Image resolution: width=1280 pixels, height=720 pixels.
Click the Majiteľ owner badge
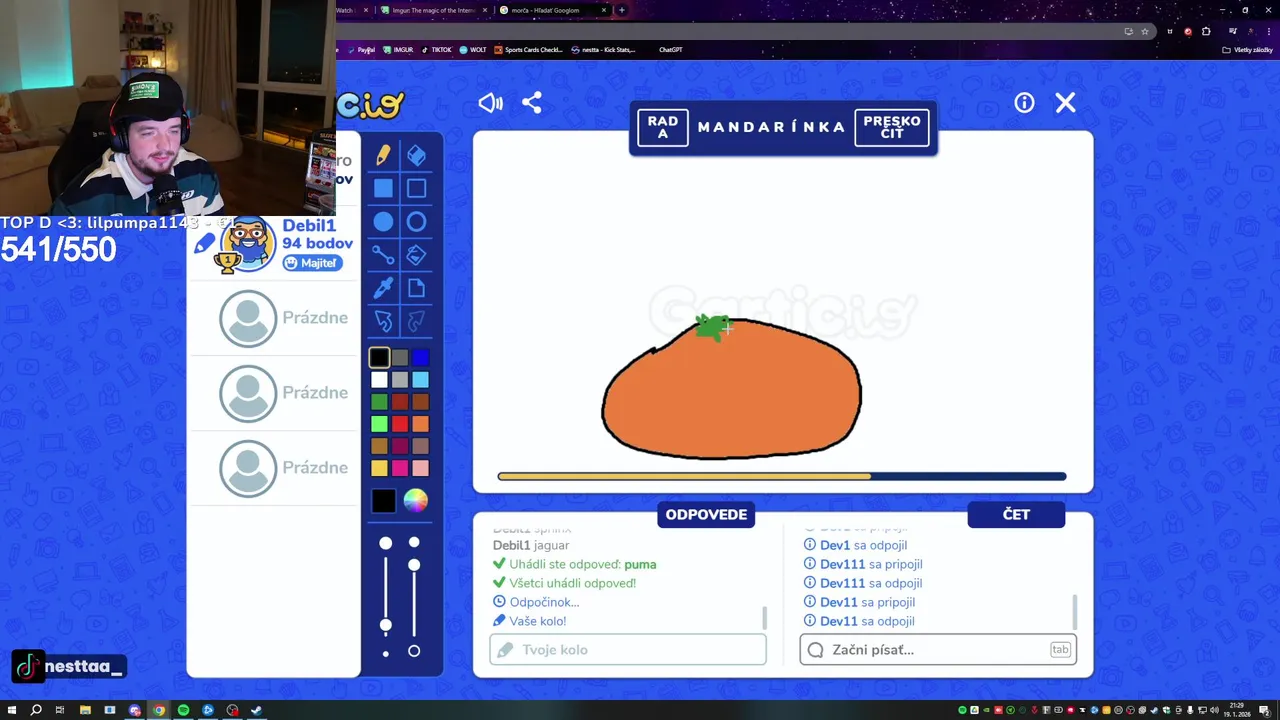click(x=312, y=263)
